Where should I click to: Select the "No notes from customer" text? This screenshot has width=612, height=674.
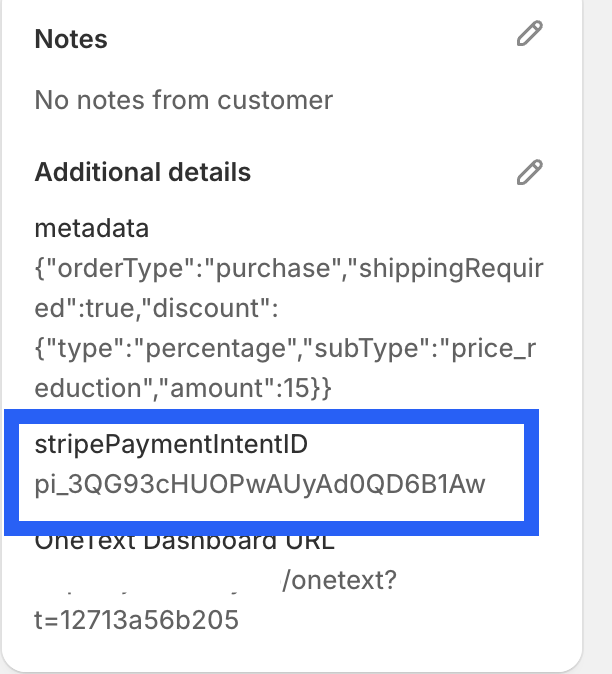(x=183, y=100)
